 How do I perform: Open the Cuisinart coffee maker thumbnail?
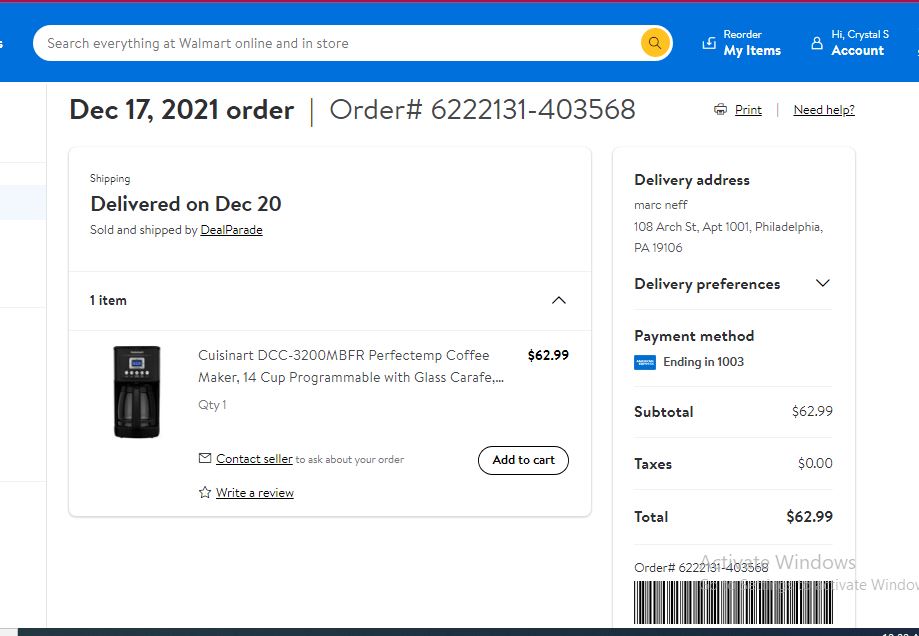point(137,392)
